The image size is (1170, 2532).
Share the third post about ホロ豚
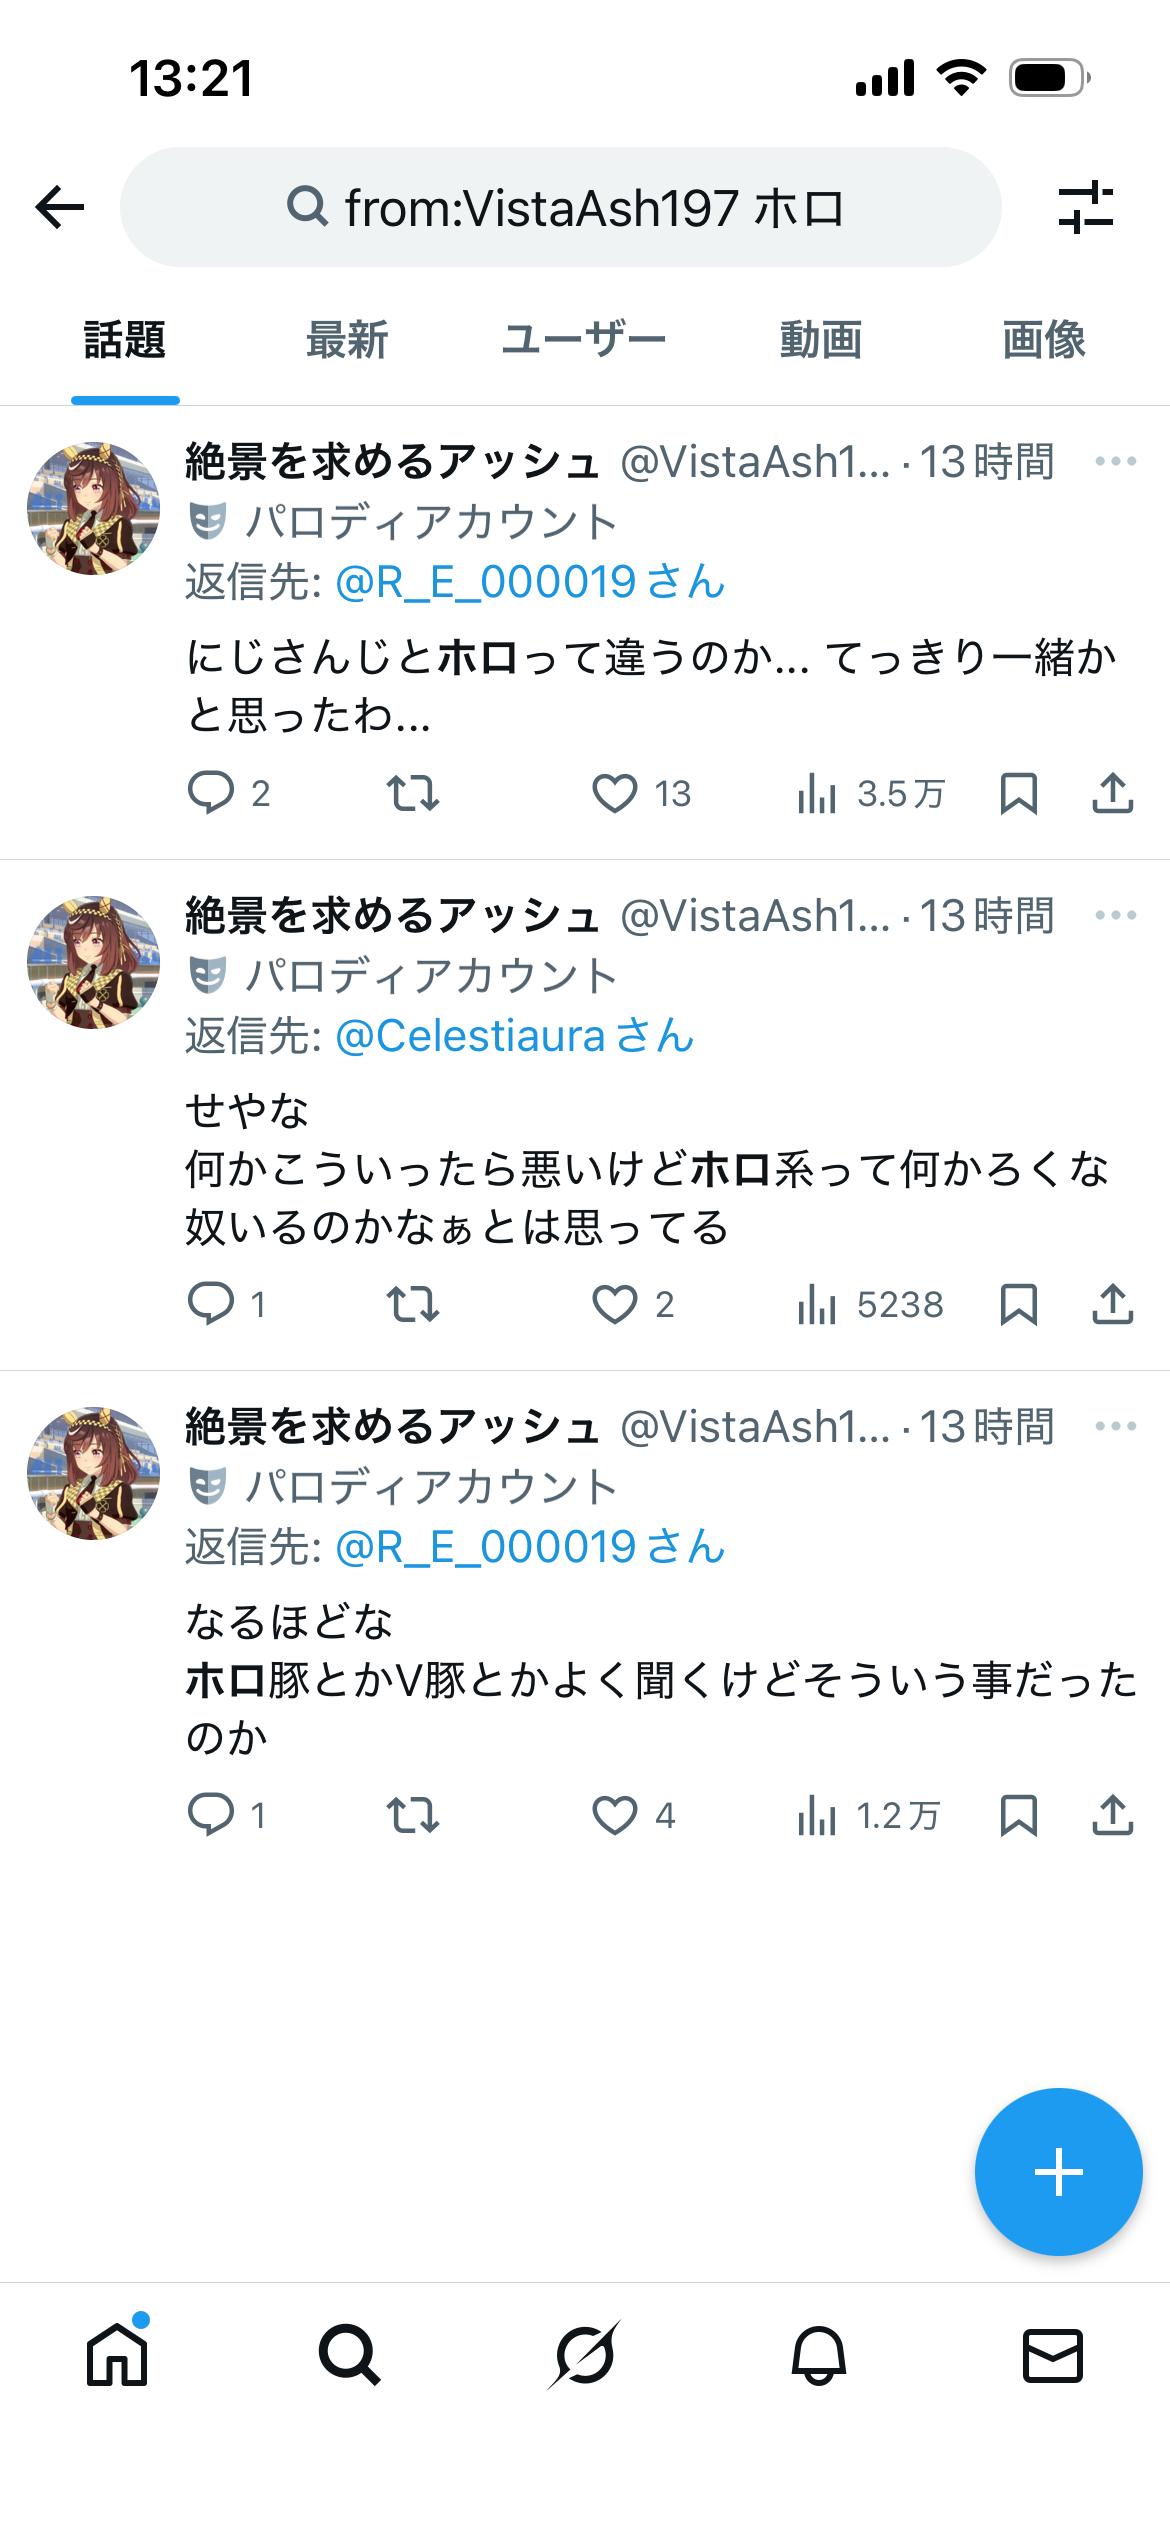(x=1112, y=1816)
